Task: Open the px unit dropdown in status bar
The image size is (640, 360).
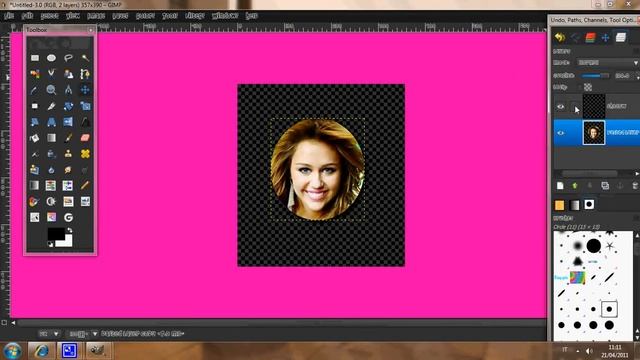Action: (49, 333)
